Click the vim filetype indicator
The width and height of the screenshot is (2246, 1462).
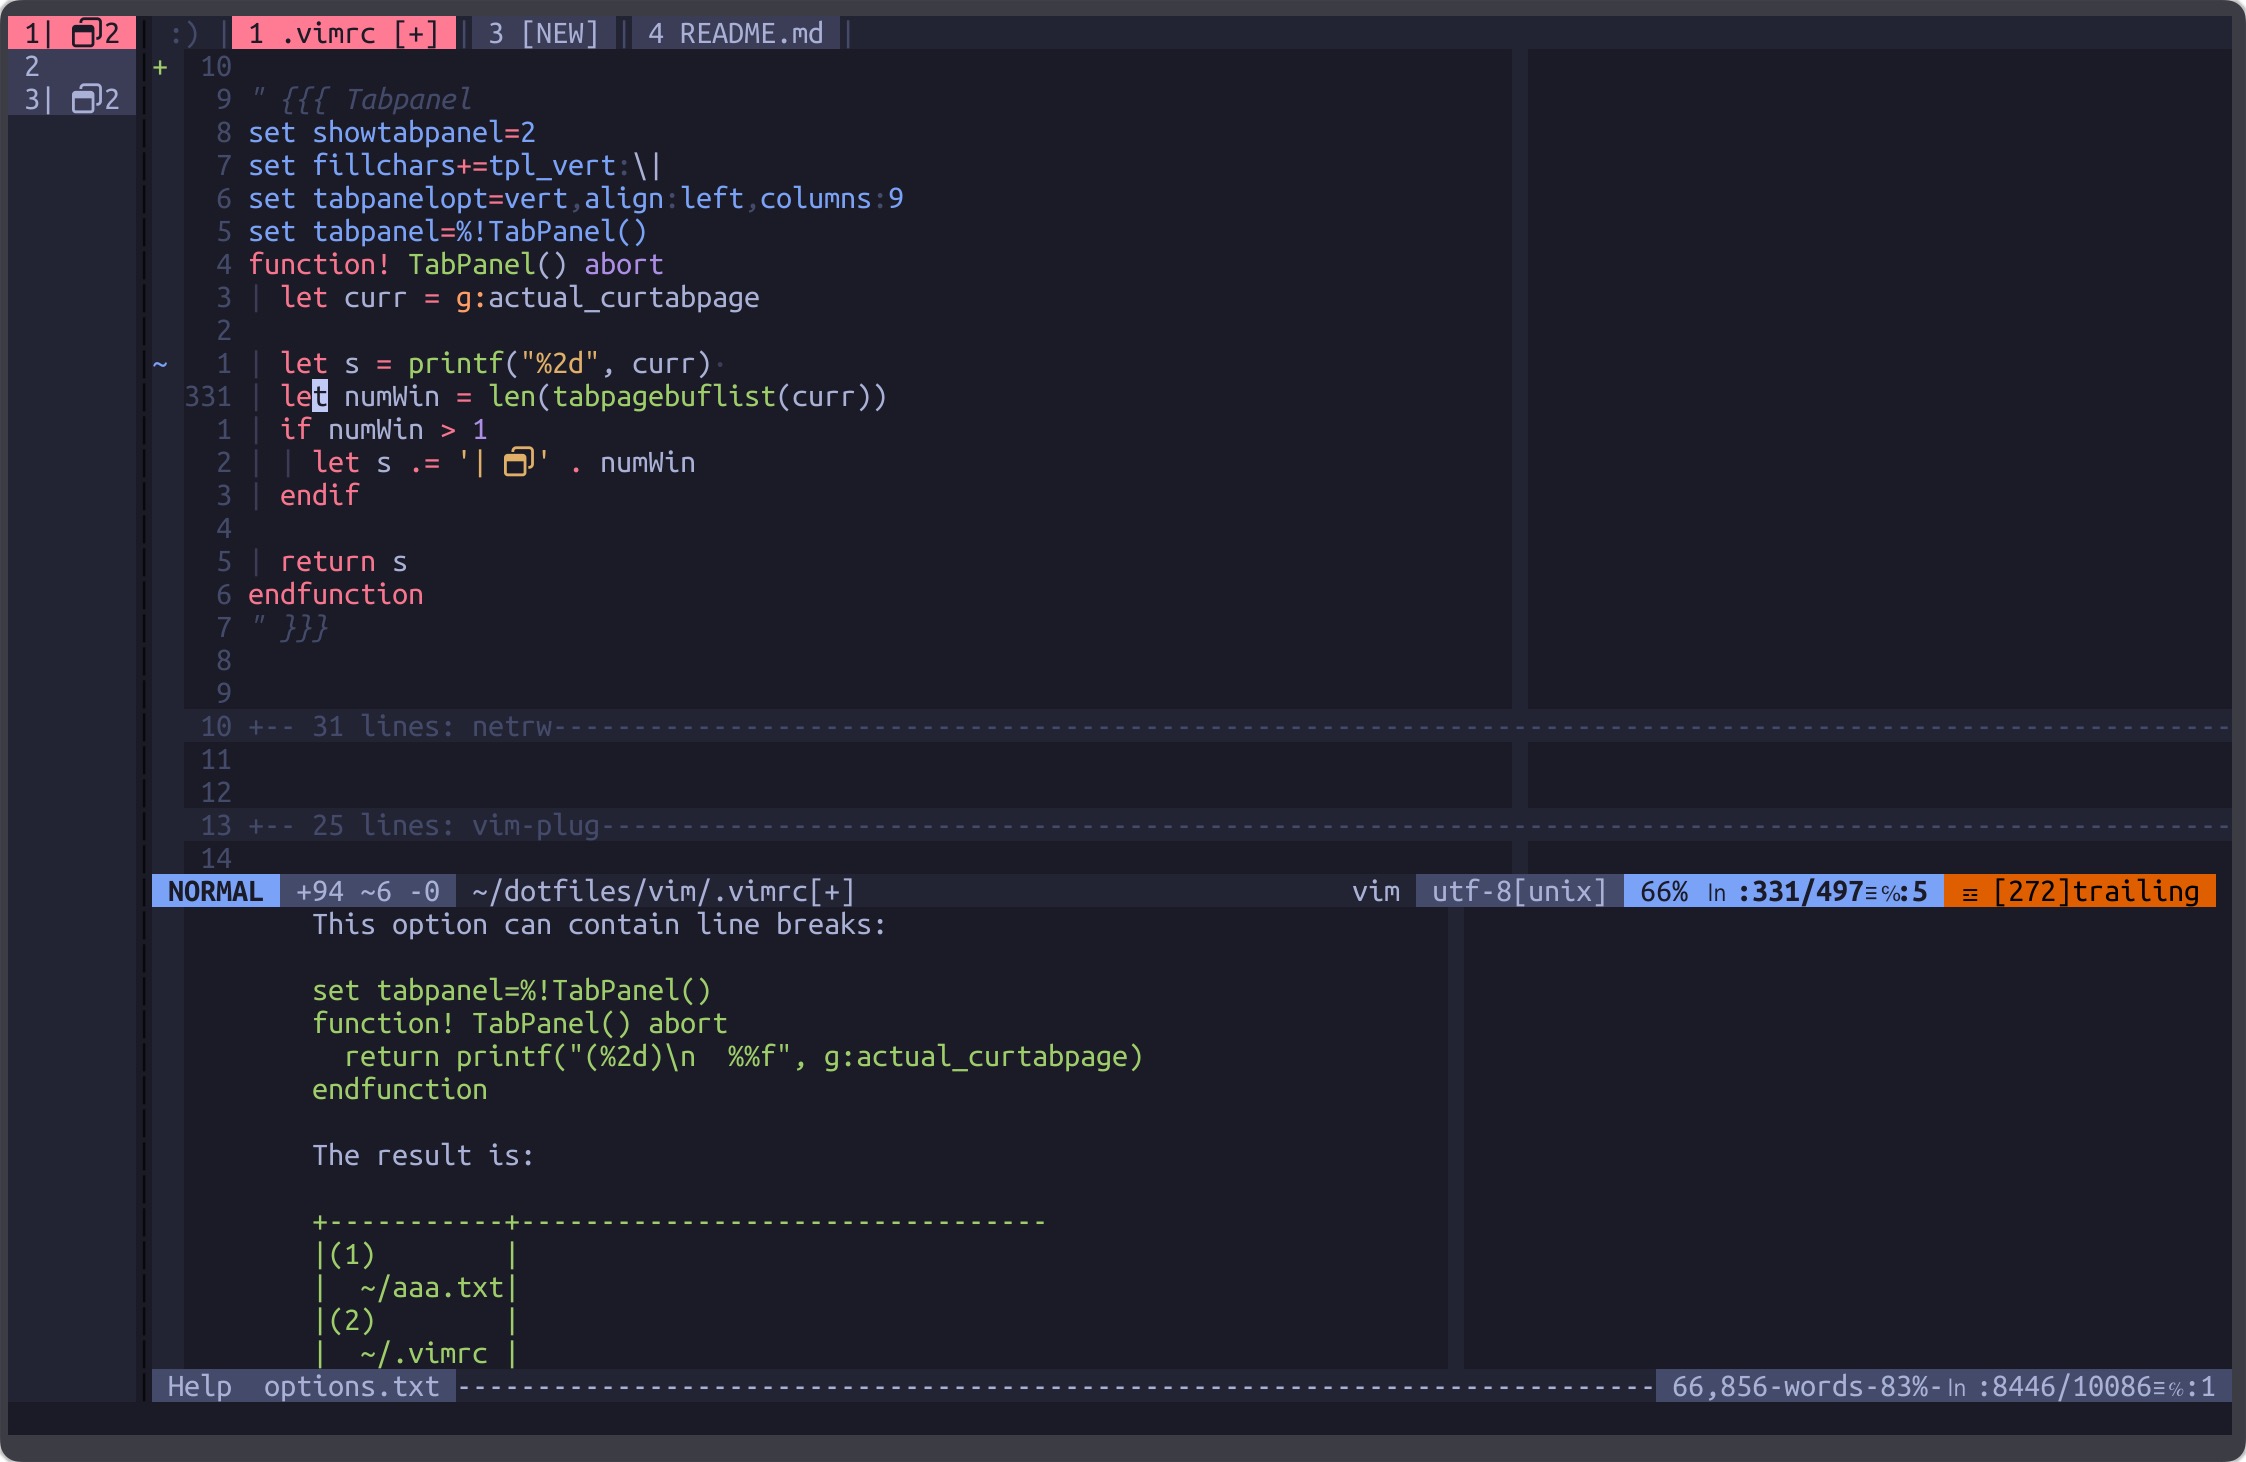[1376, 891]
